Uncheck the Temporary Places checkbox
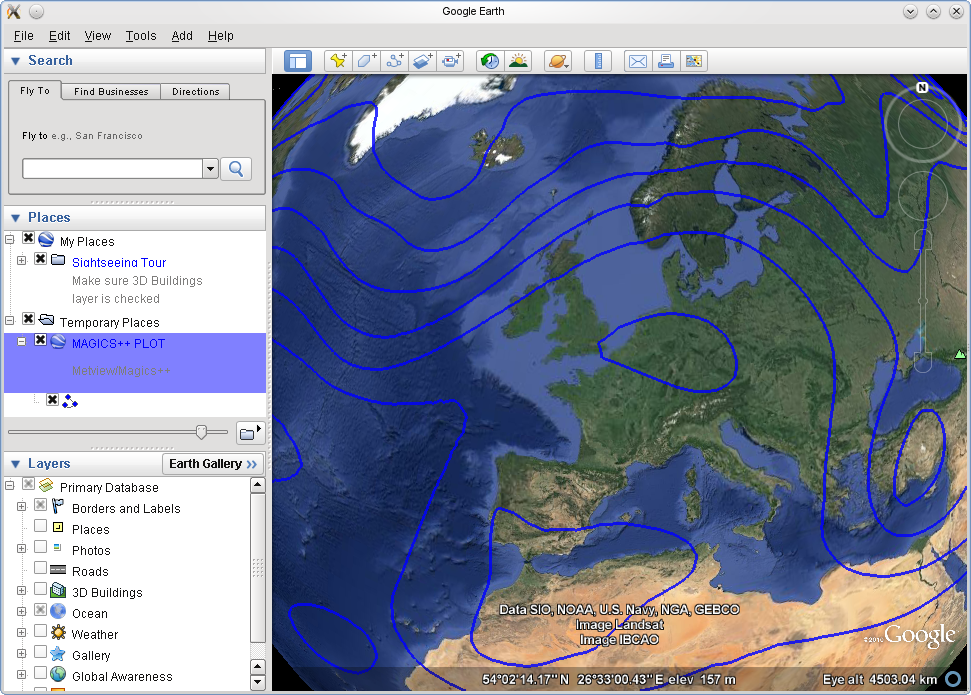 pos(28,319)
